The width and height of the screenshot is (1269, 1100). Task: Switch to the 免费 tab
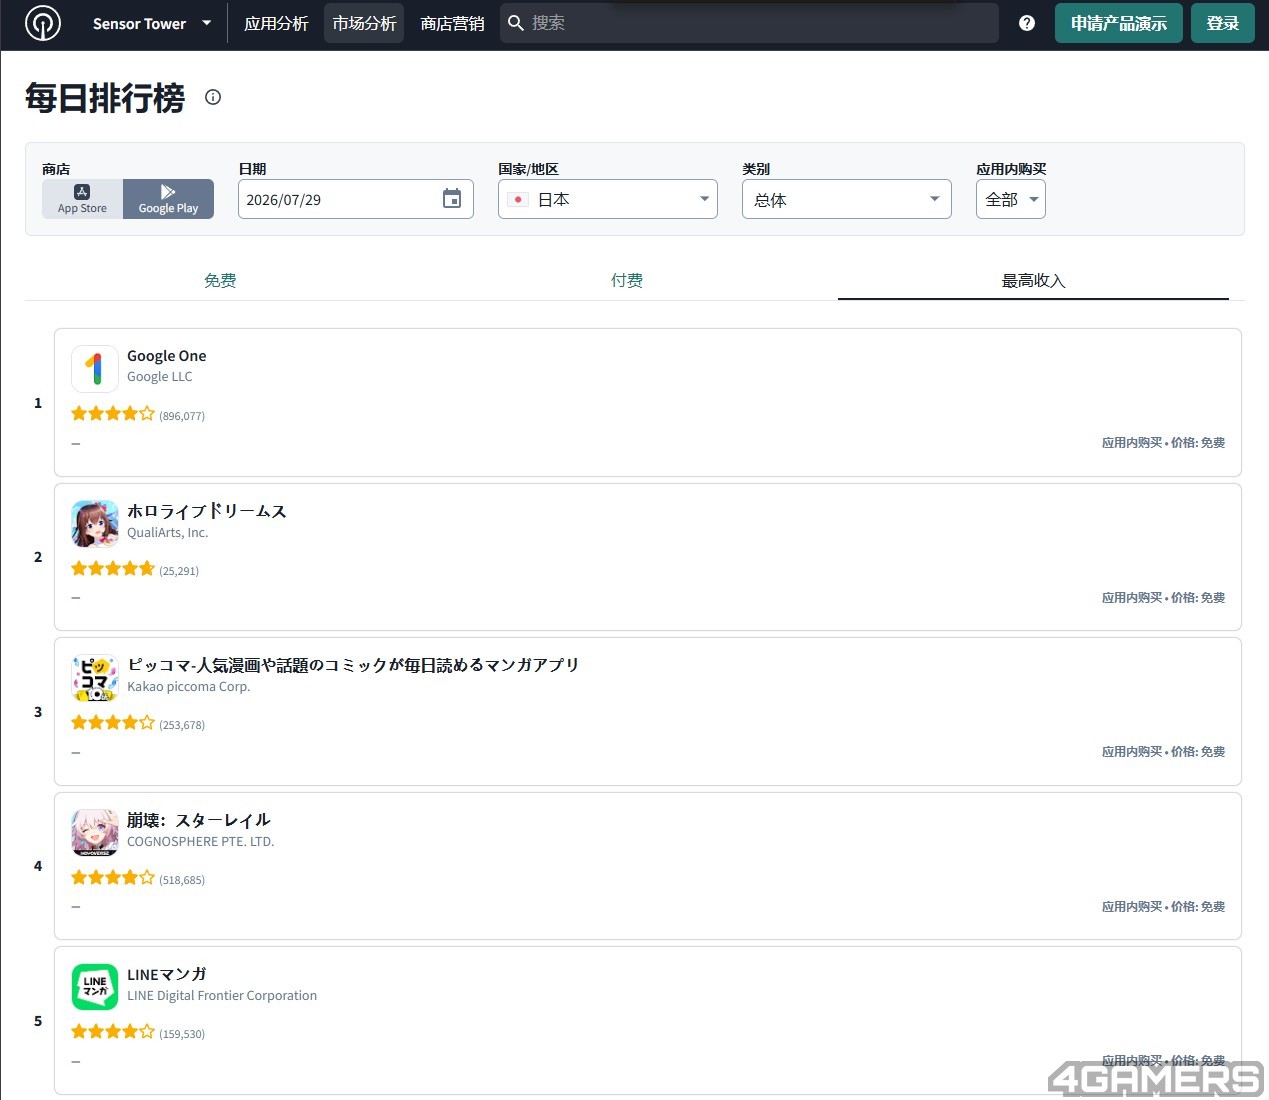click(220, 280)
